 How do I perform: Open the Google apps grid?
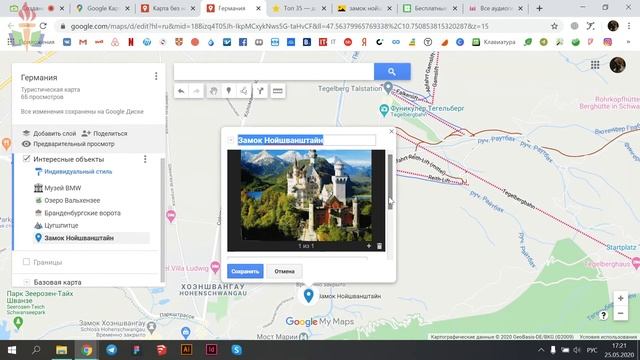595,65
